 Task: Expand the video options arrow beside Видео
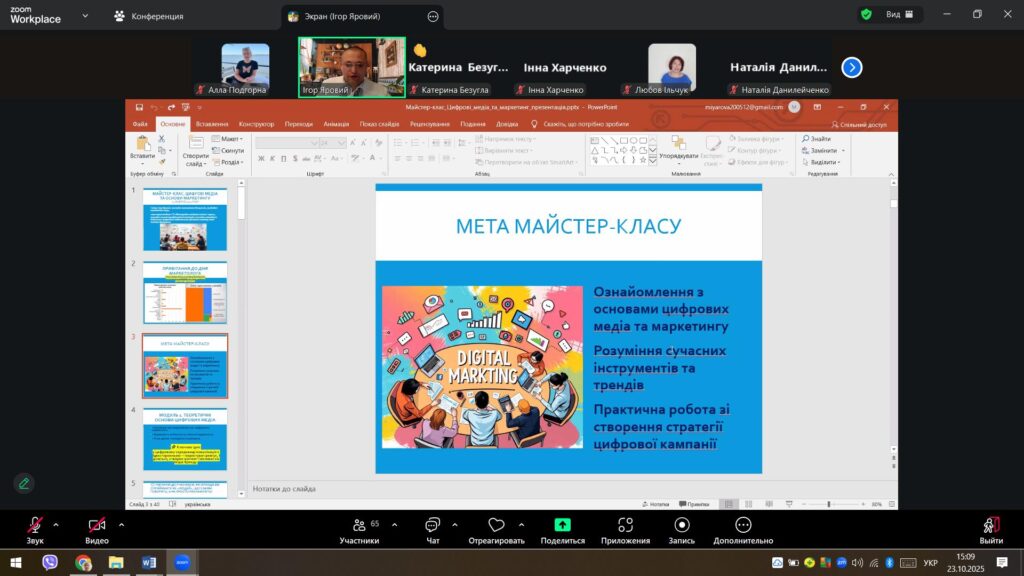122,524
